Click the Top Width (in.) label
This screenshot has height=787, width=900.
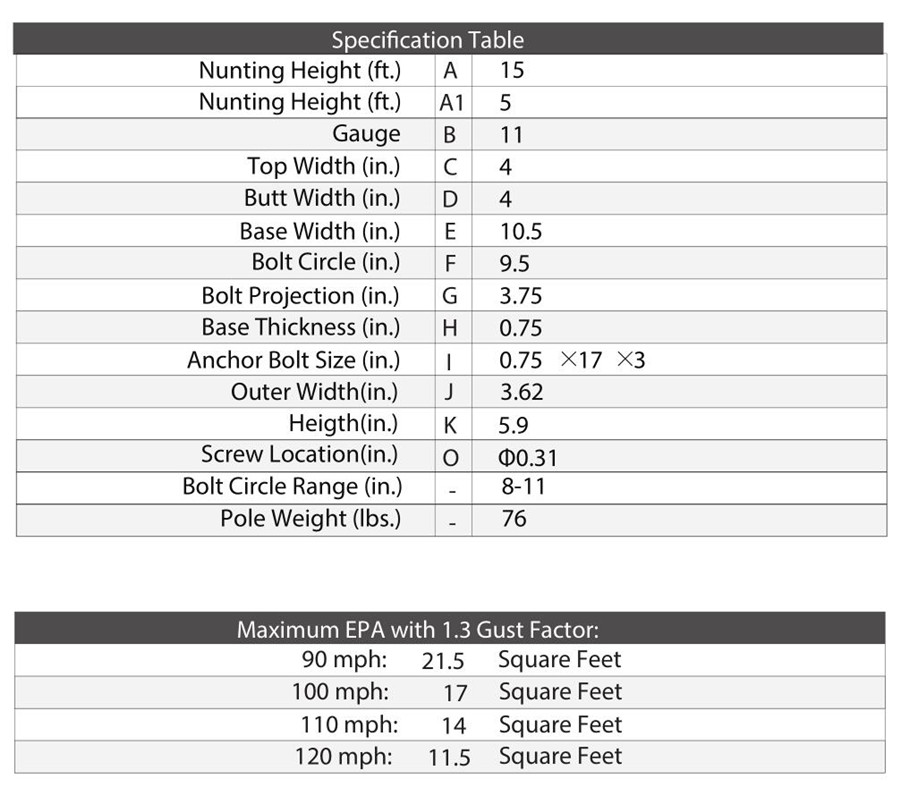(323, 166)
